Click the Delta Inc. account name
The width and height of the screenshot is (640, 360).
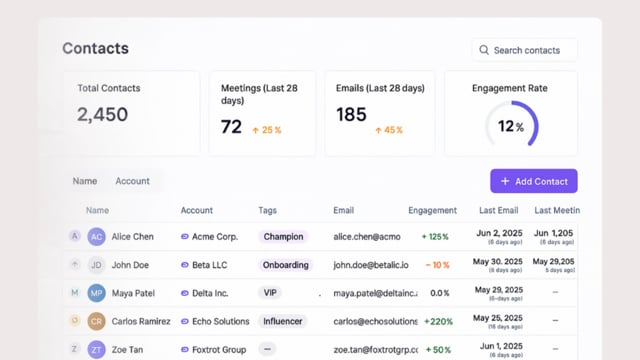(210, 293)
